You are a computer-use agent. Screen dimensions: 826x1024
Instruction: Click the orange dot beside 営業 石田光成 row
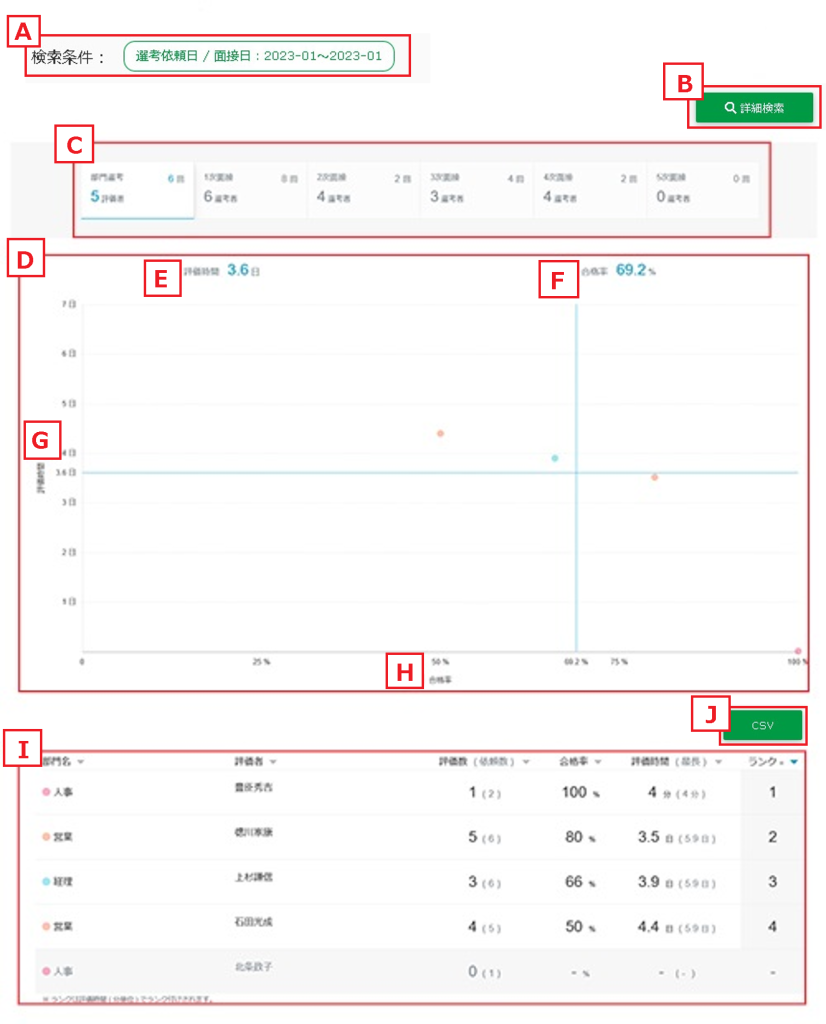[46, 926]
